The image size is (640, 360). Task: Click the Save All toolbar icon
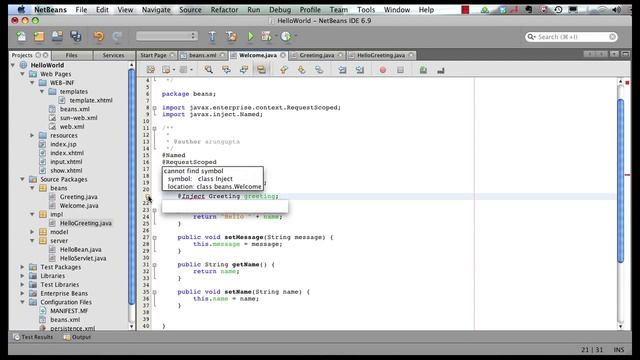pos(76,37)
